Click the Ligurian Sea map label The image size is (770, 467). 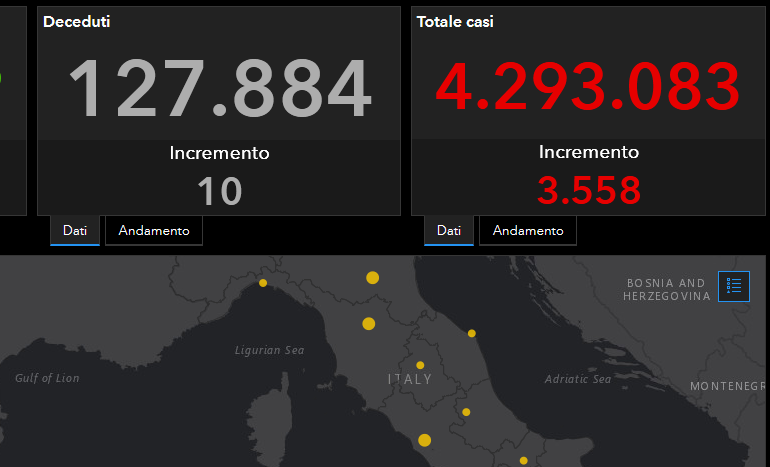point(269,351)
